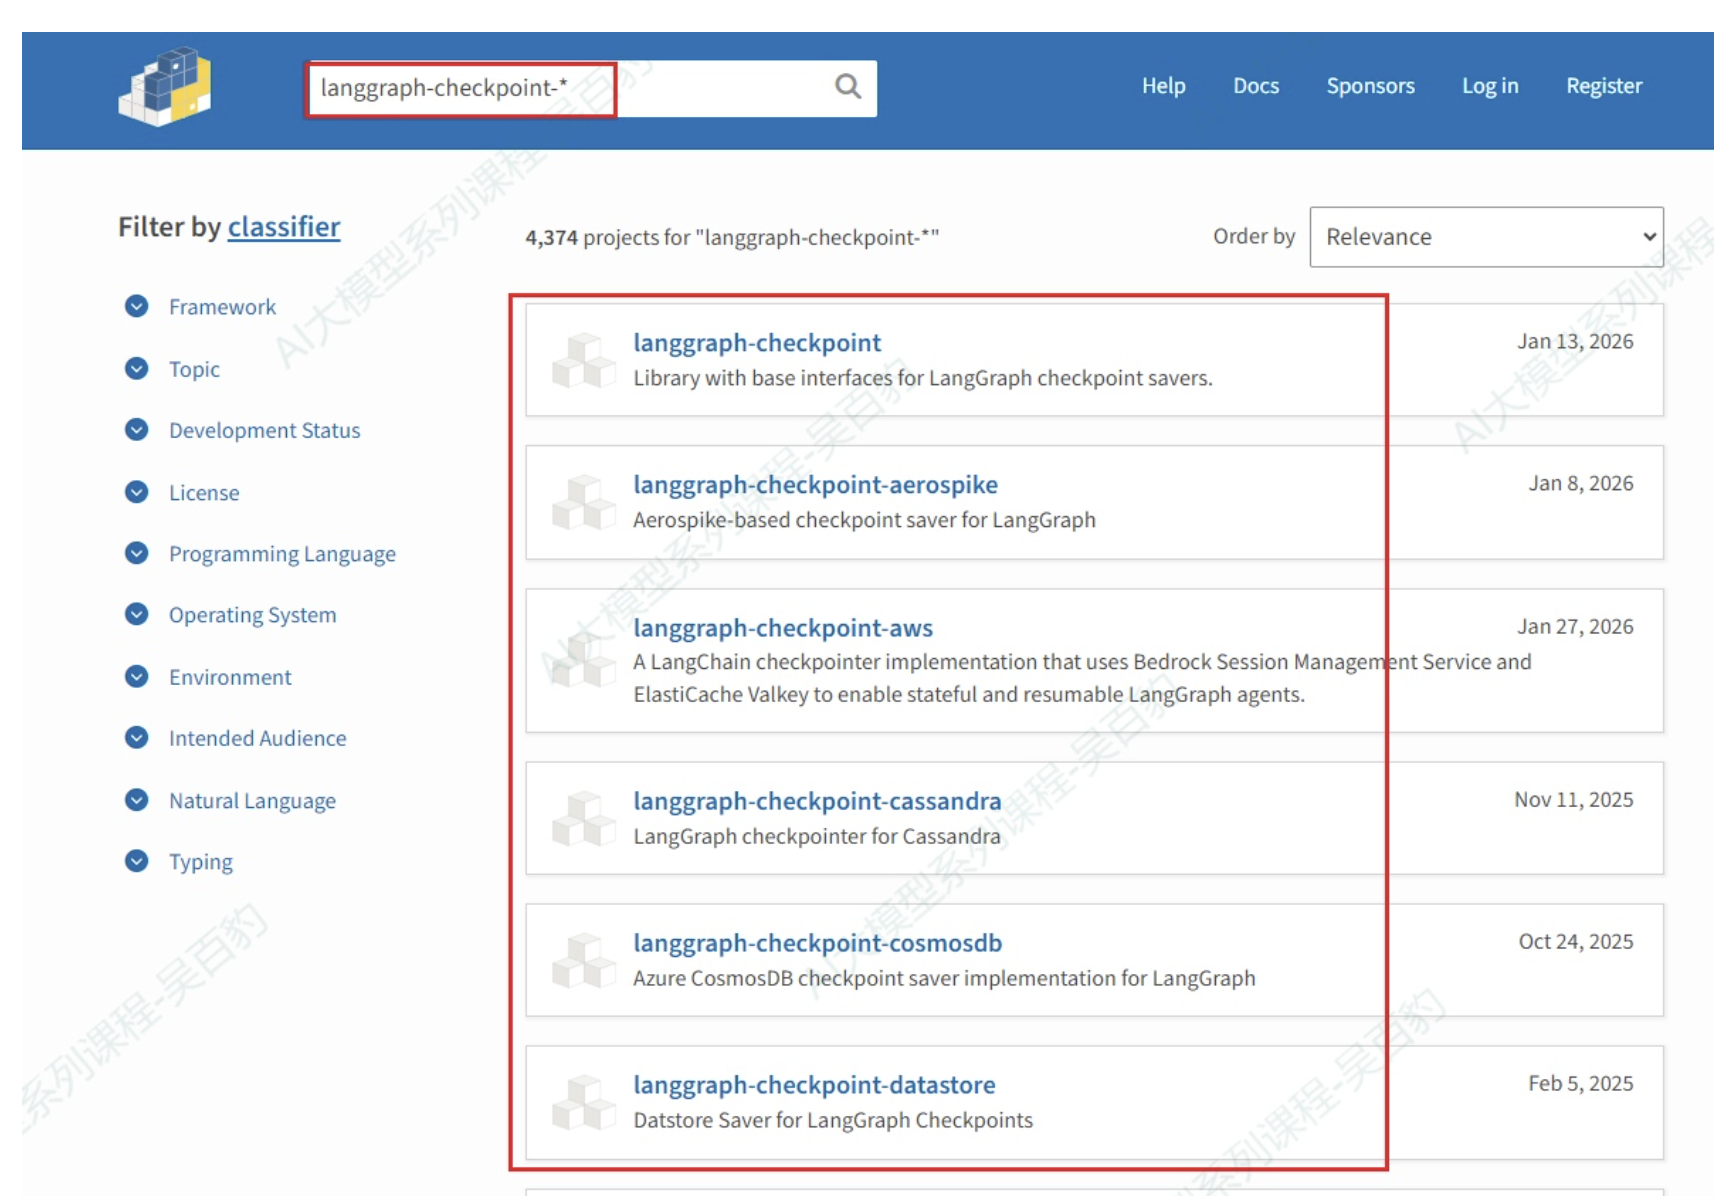Viewport: 1726px width, 1196px height.
Task: Click the search box containing langgraph-checkpoint-*
Action: coord(591,88)
